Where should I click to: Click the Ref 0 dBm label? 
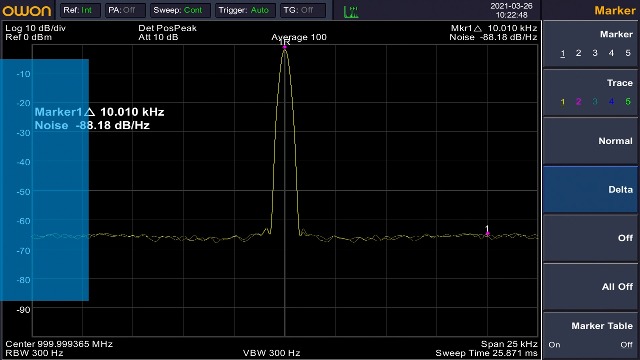[x=29, y=37]
